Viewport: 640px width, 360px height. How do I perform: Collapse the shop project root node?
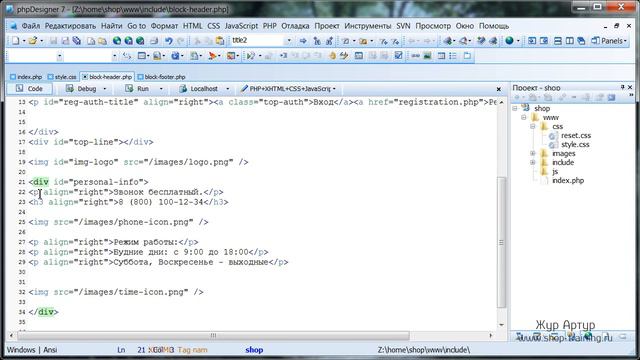click(515, 108)
